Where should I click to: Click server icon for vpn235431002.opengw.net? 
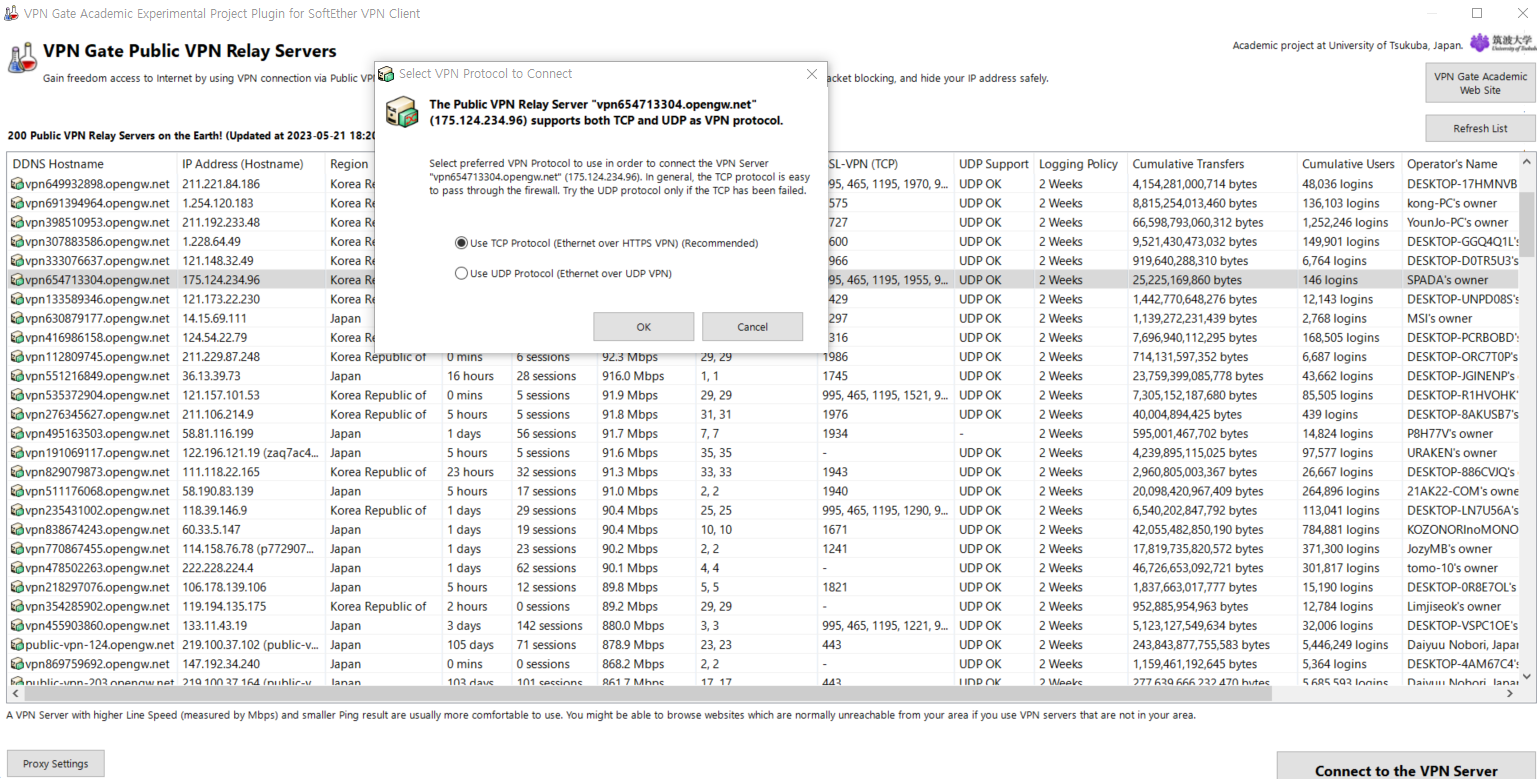pyautogui.click(x=17, y=510)
